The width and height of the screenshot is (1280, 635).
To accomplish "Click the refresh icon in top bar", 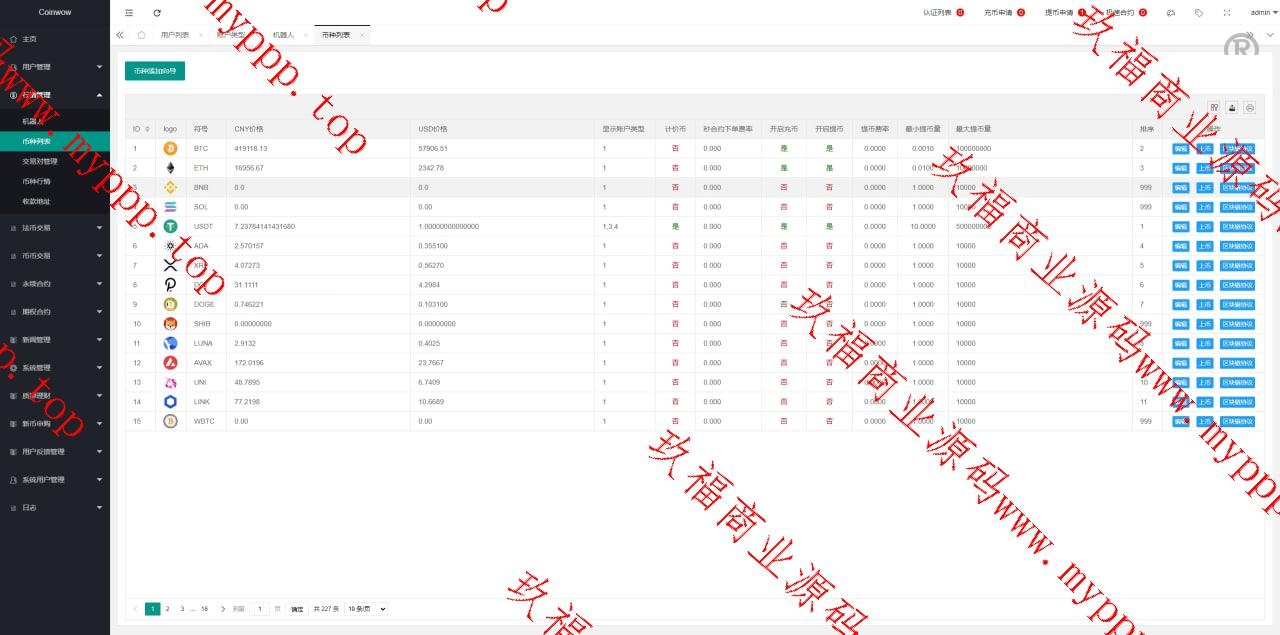I will coord(157,13).
